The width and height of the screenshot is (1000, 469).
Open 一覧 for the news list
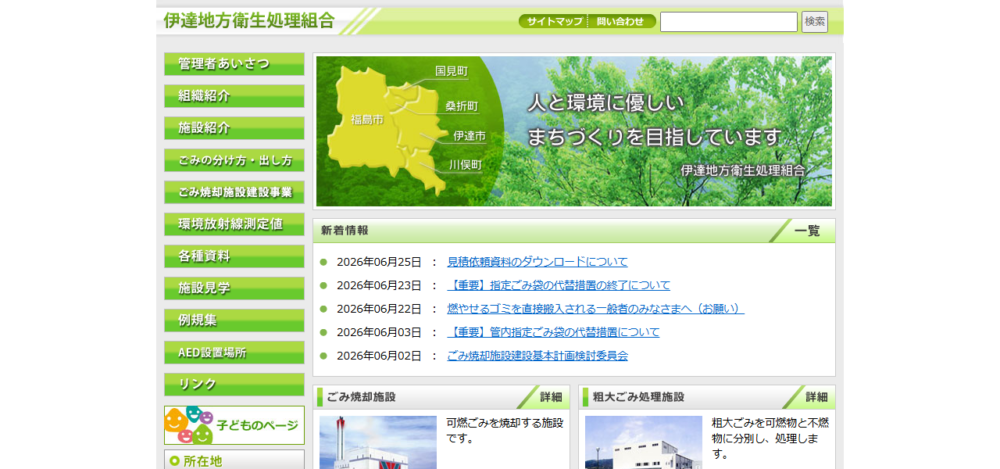click(x=805, y=231)
